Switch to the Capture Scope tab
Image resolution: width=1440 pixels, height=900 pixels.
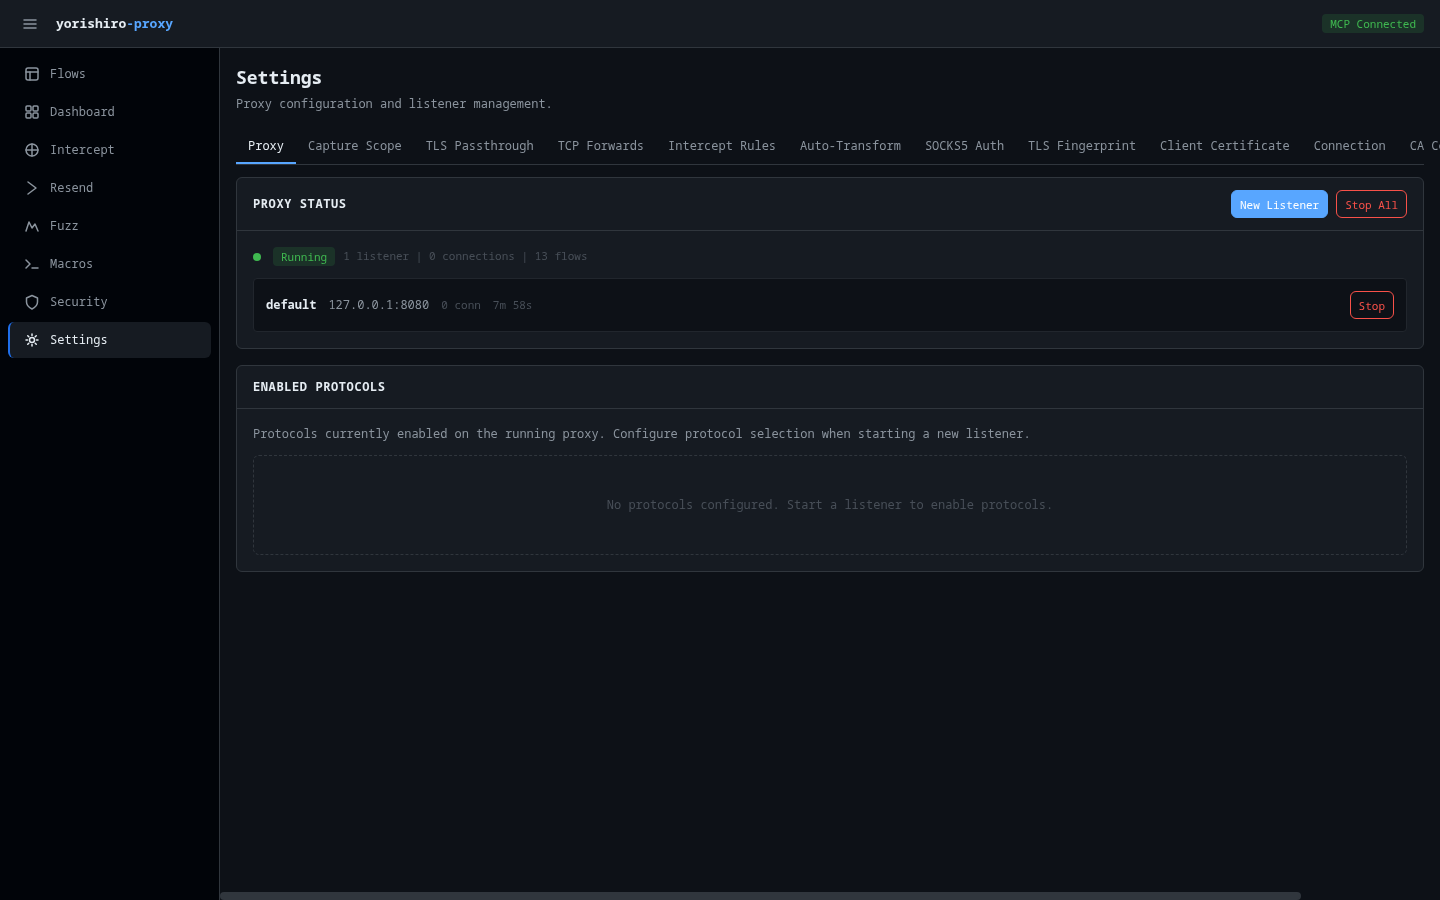(x=354, y=146)
